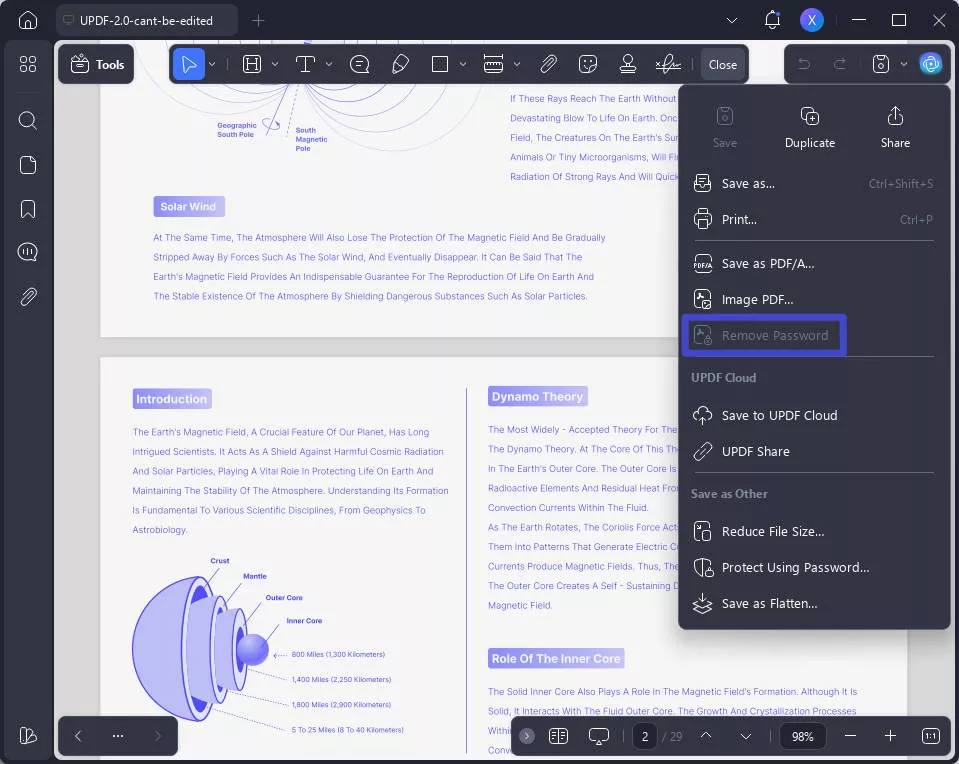Open the comments panel icon in sidebar
The image size is (959, 764).
click(28, 252)
